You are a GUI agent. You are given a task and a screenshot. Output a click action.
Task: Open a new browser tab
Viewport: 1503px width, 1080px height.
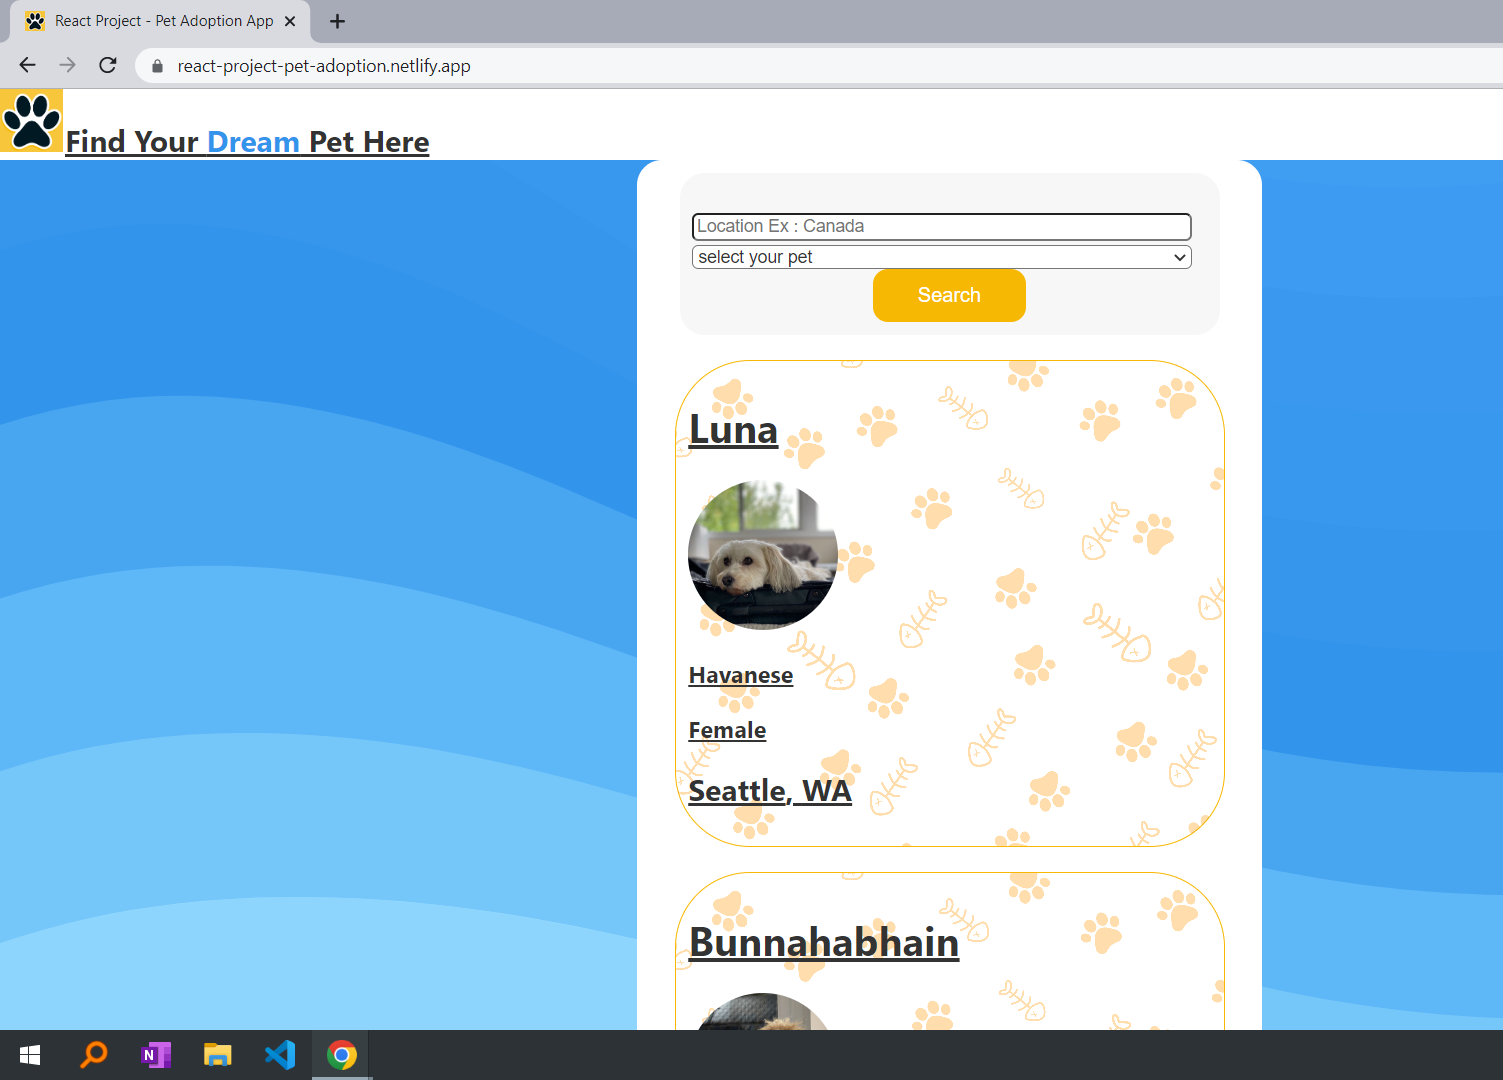pyautogui.click(x=337, y=21)
